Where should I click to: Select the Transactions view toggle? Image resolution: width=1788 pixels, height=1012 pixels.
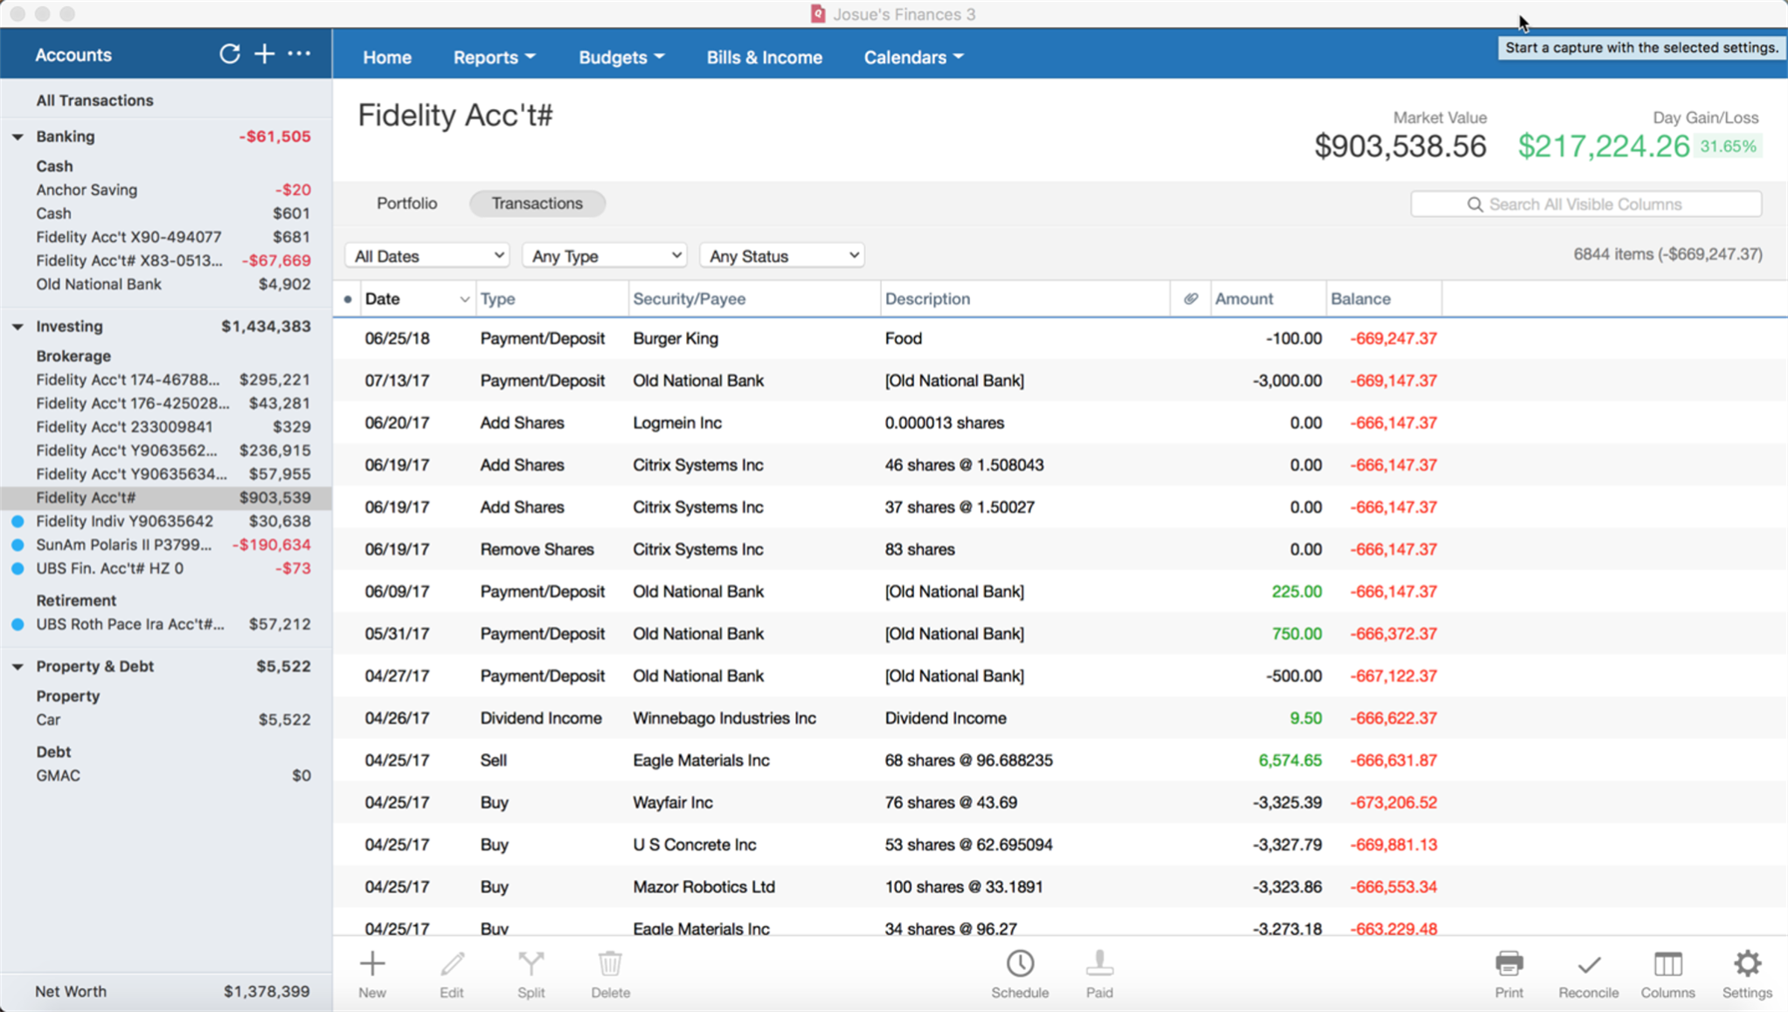(x=537, y=203)
